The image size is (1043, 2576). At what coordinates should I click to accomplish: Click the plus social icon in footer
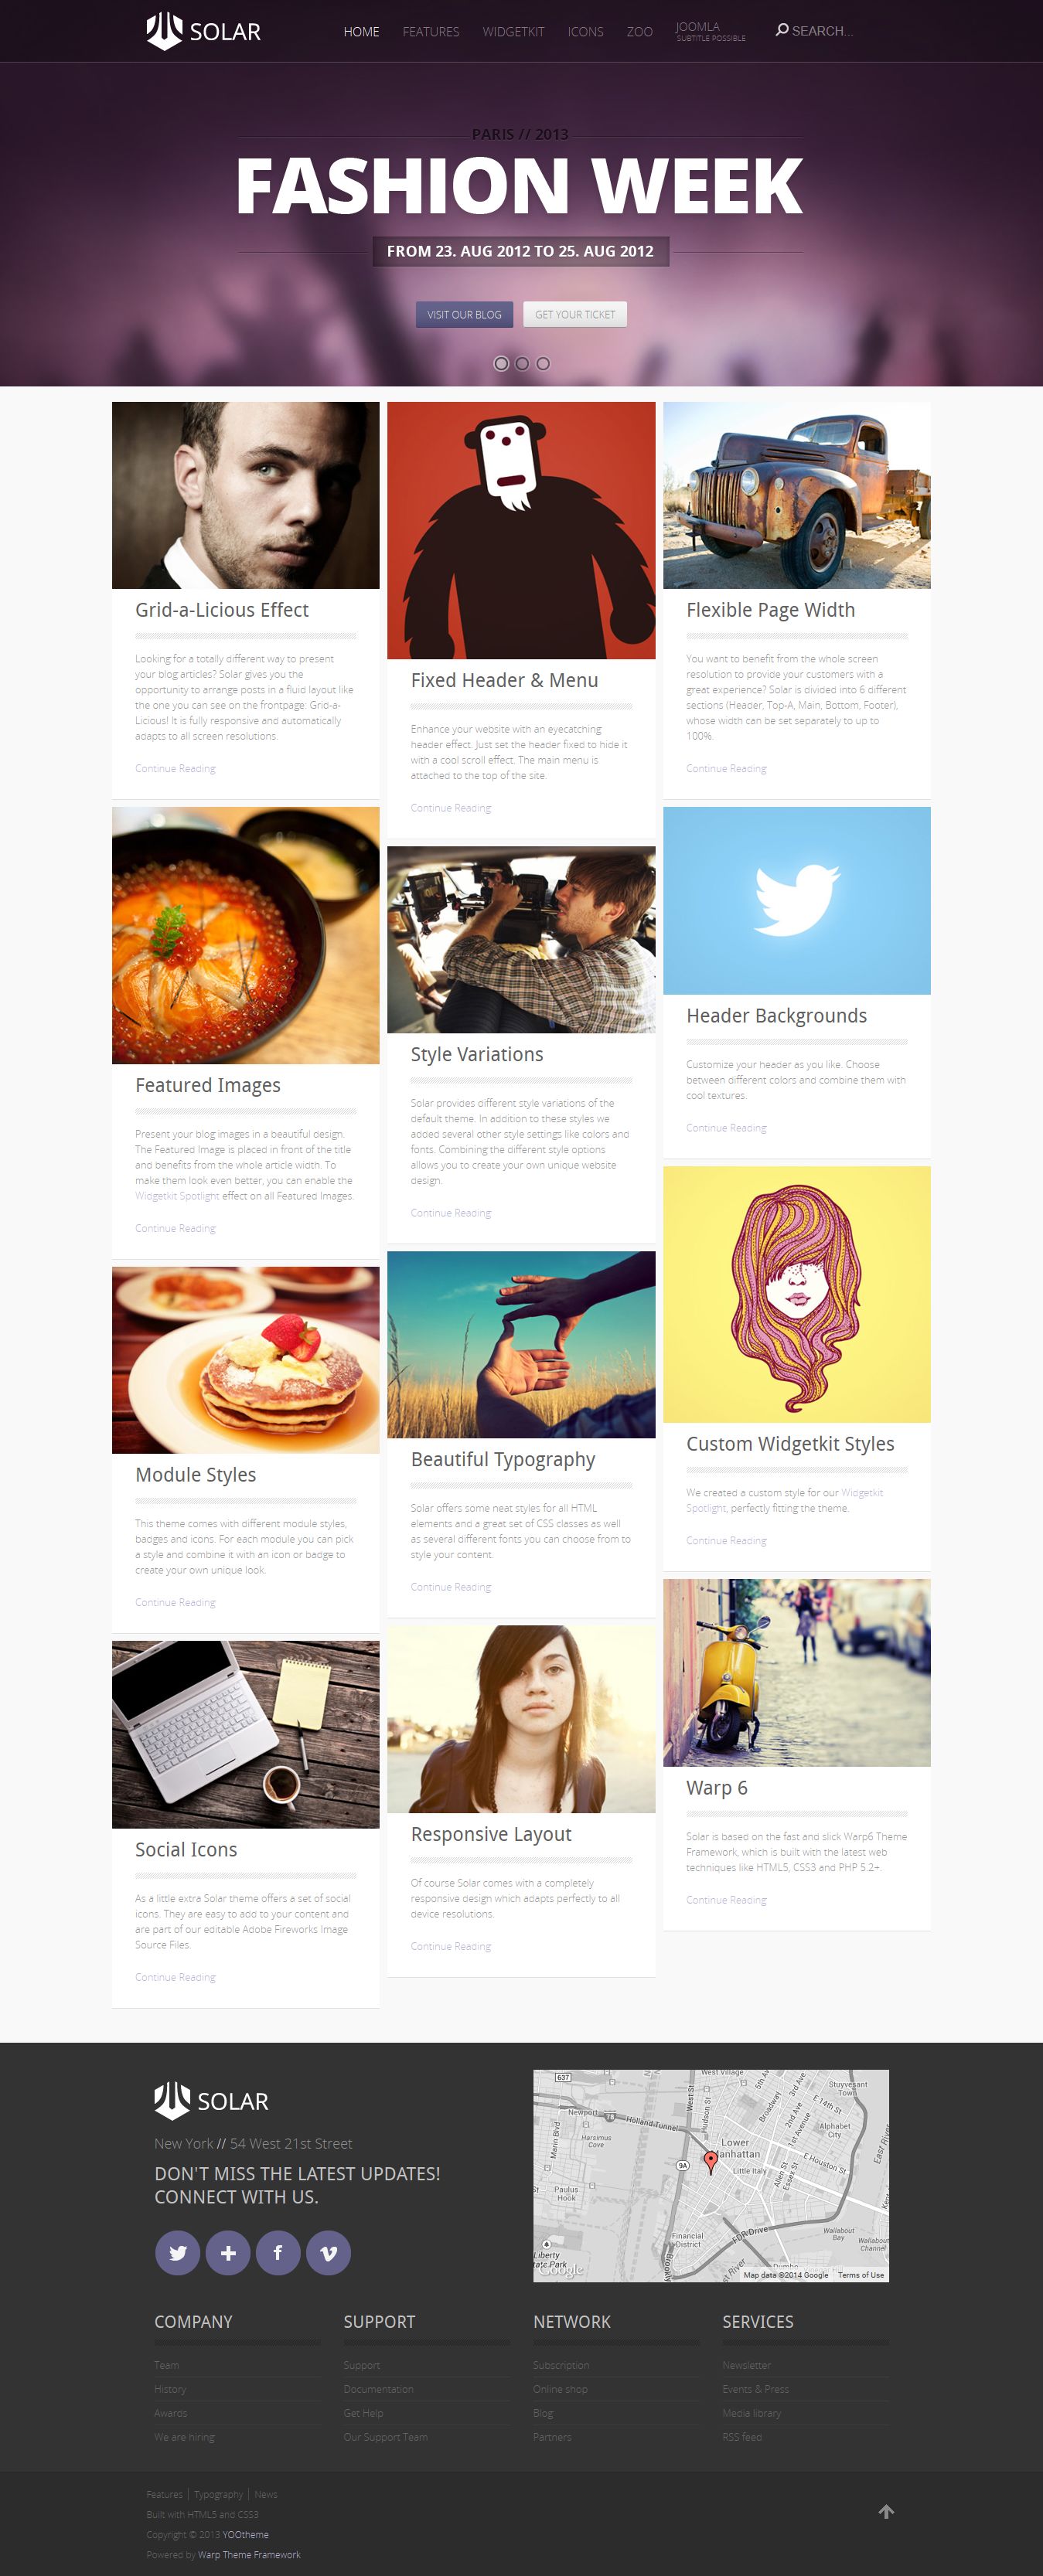(x=228, y=2253)
